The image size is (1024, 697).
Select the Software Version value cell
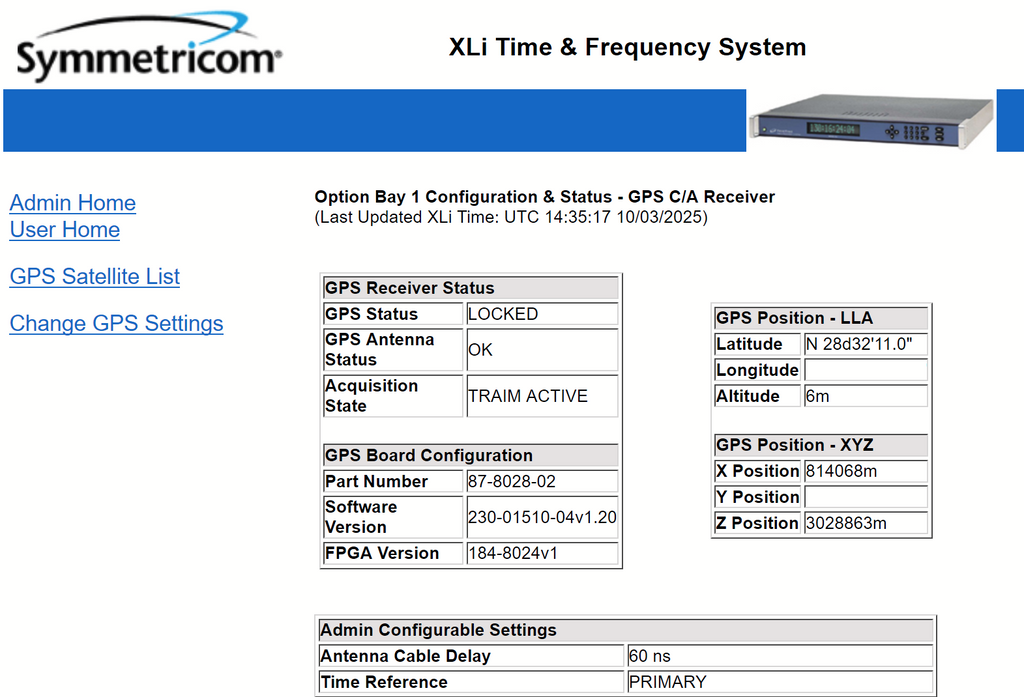(541, 517)
